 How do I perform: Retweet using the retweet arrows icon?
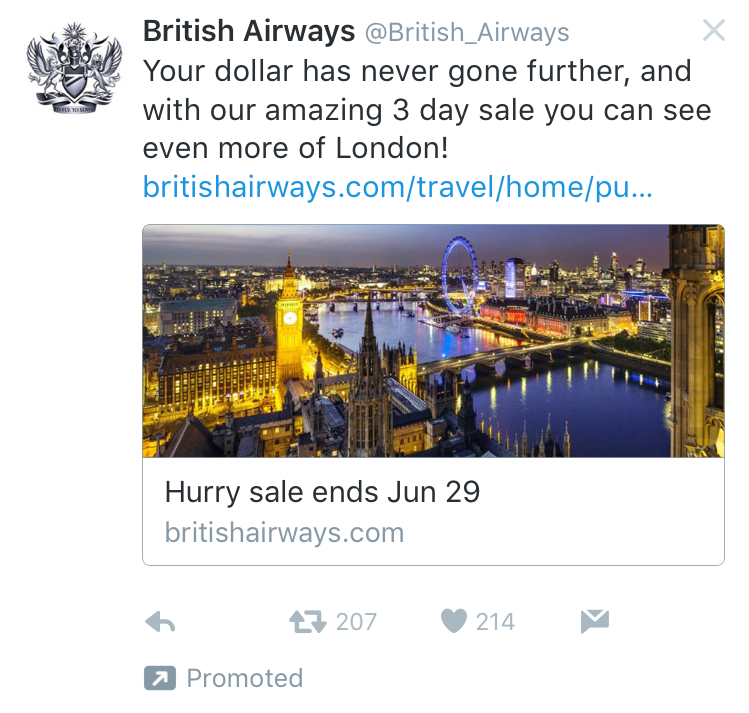coord(308,622)
